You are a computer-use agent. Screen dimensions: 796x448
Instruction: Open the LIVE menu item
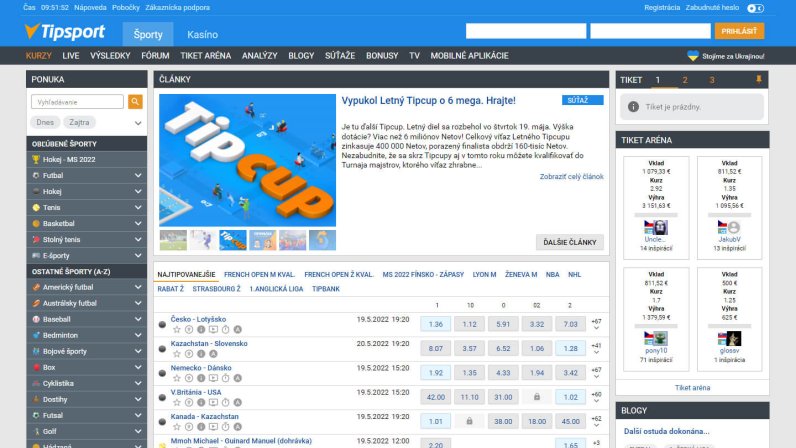point(71,56)
